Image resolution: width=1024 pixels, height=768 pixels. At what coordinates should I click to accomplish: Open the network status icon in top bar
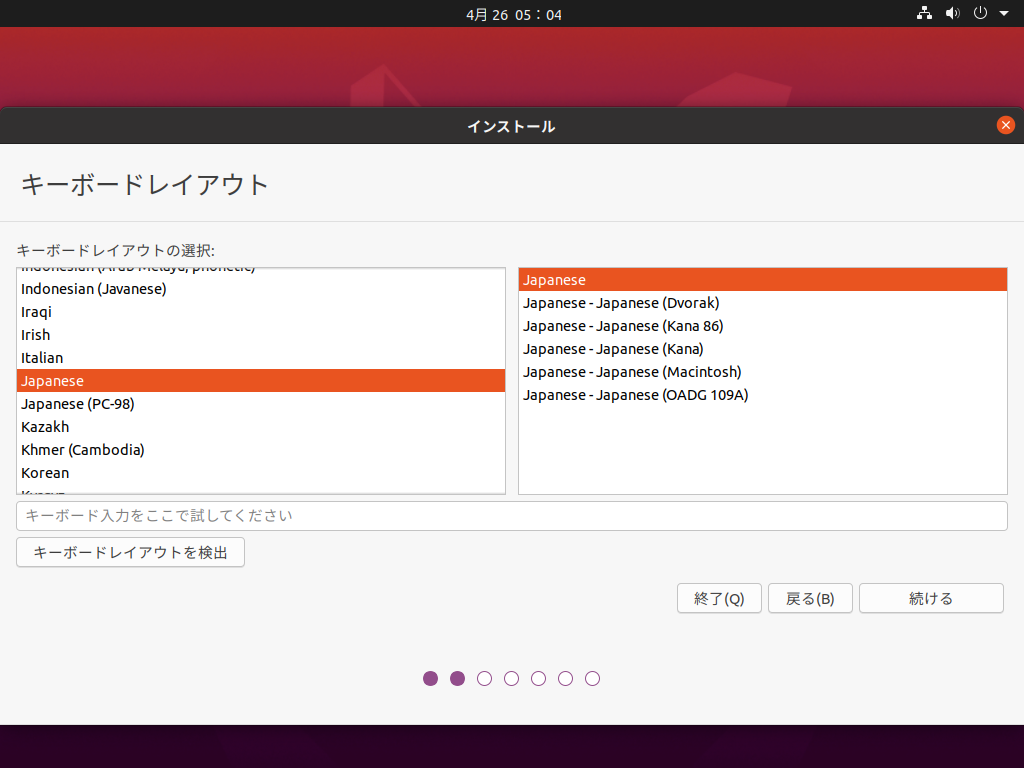[x=924, y=13]
